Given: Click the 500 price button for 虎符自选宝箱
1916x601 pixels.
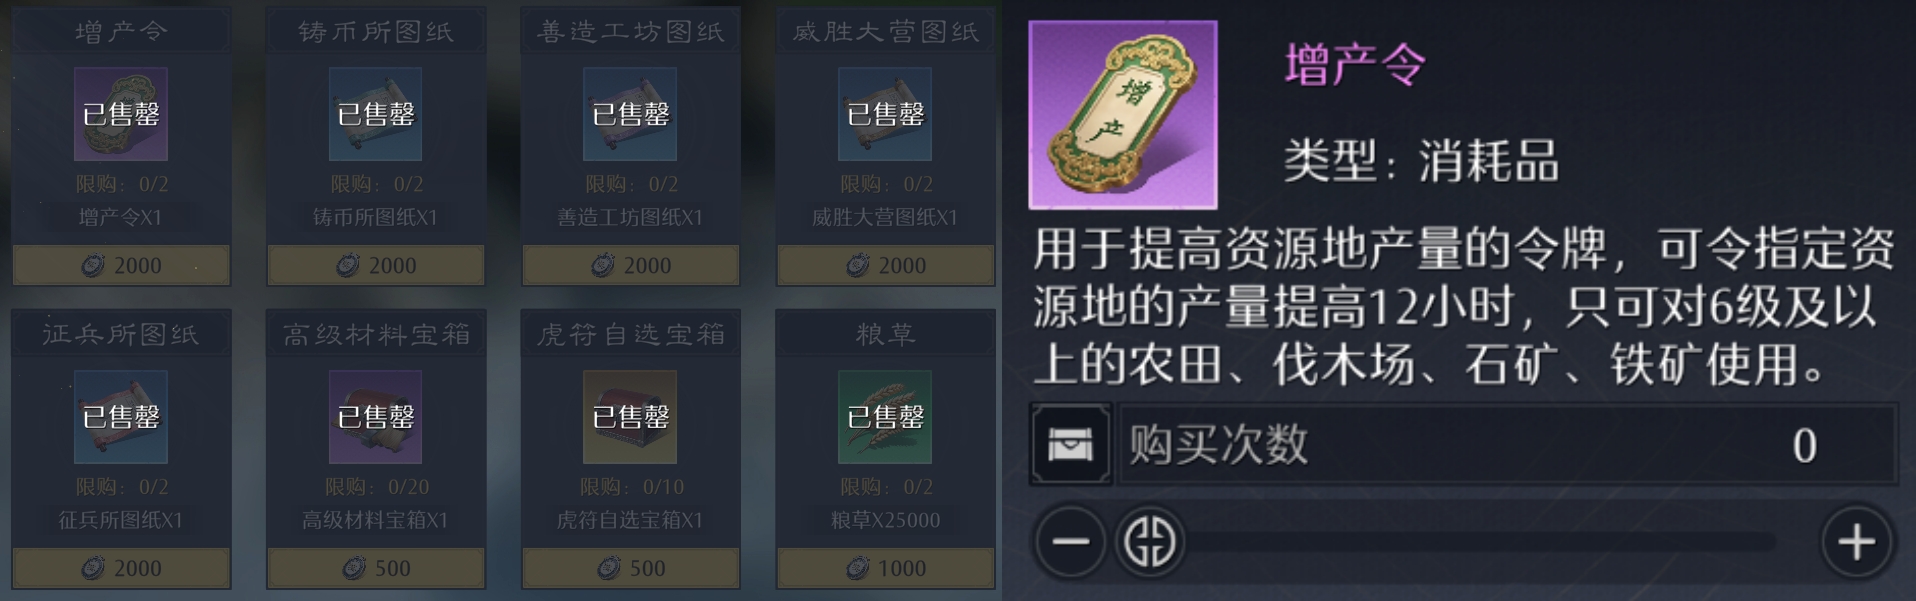Looking at the screenshot, I should [x=630, y=568].
